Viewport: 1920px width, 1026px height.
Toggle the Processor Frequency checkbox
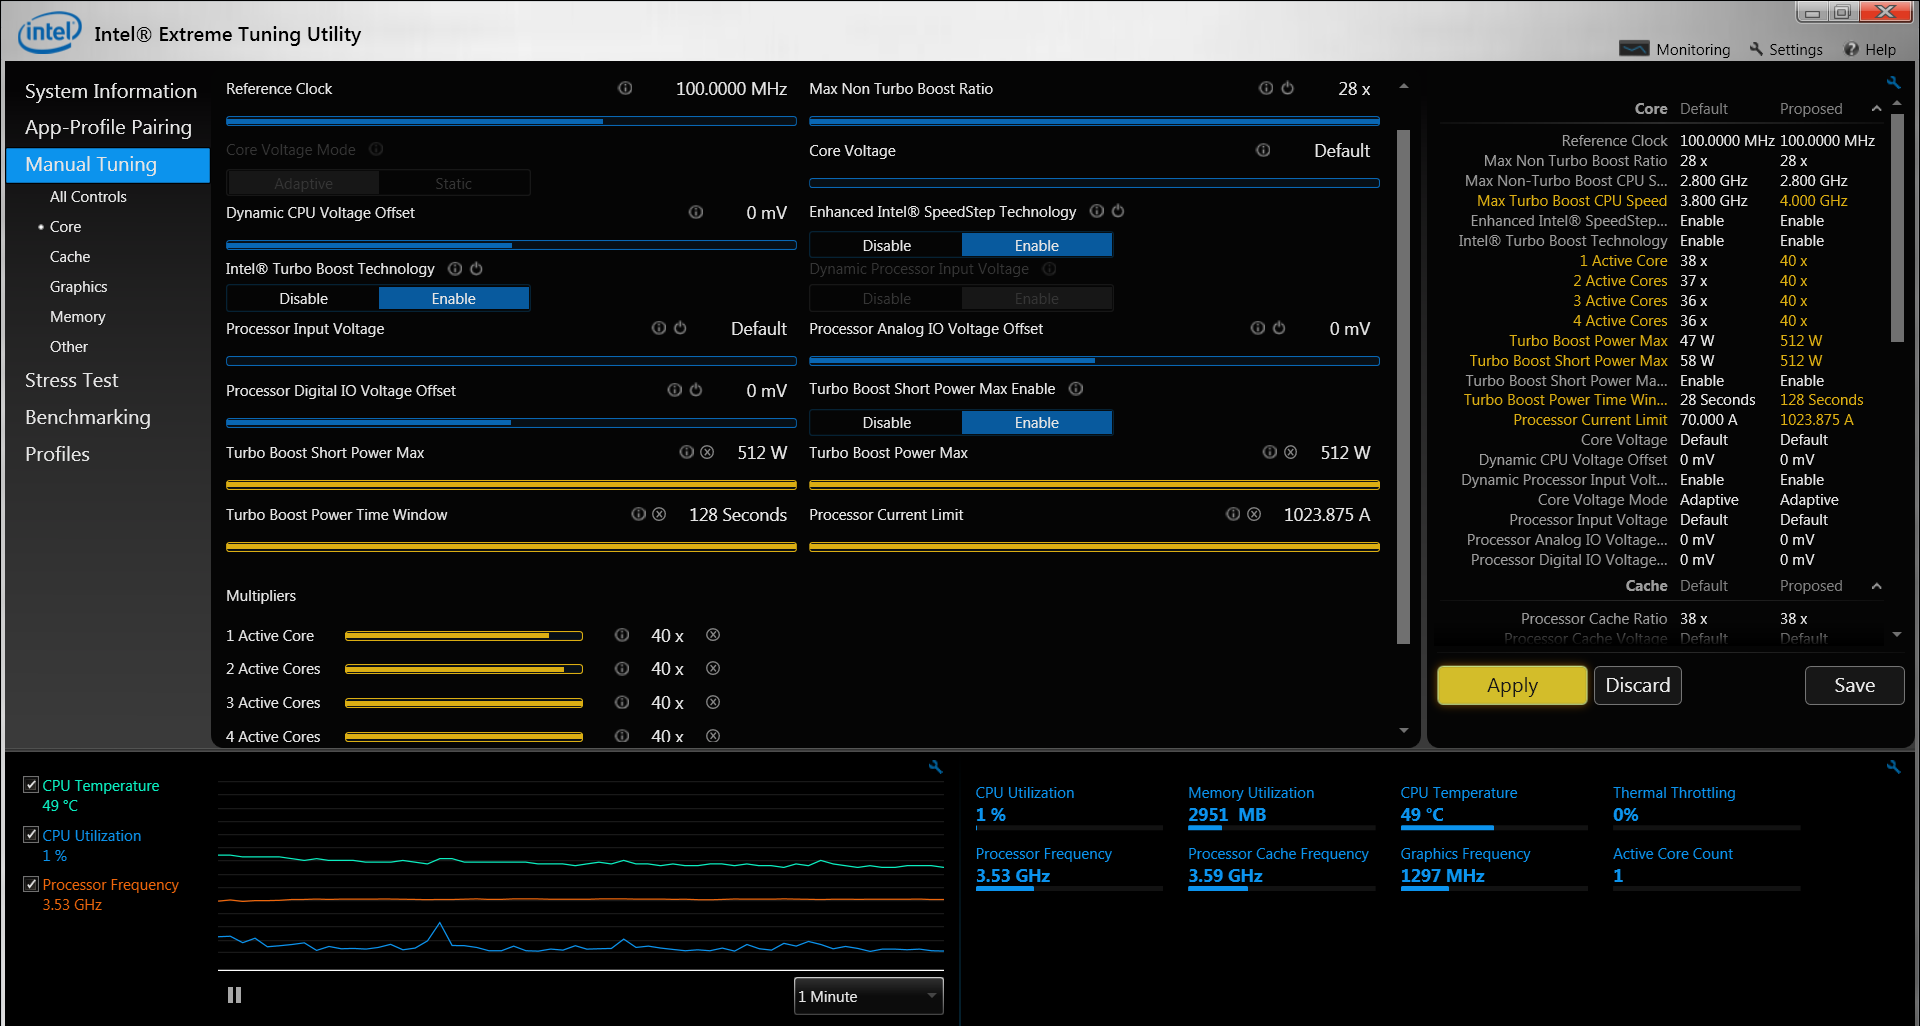[x=31, y=884]
